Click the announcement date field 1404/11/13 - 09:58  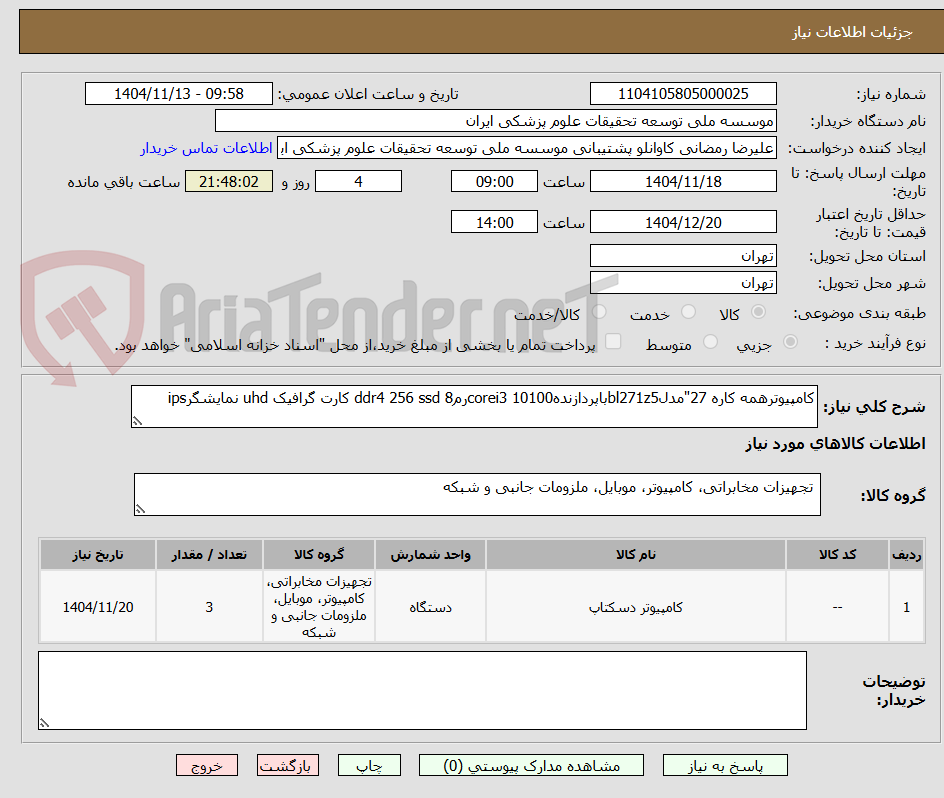click(x=179, y=94)
